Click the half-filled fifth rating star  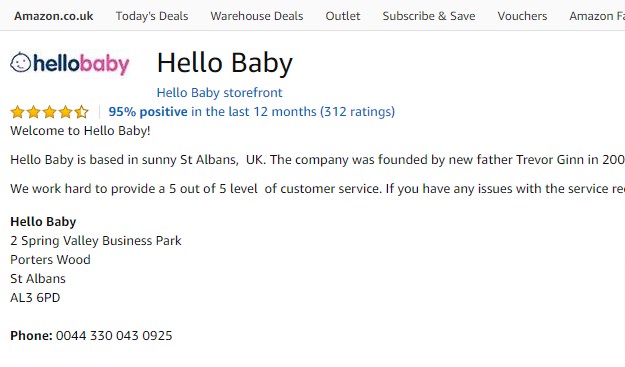click(81, 112)
